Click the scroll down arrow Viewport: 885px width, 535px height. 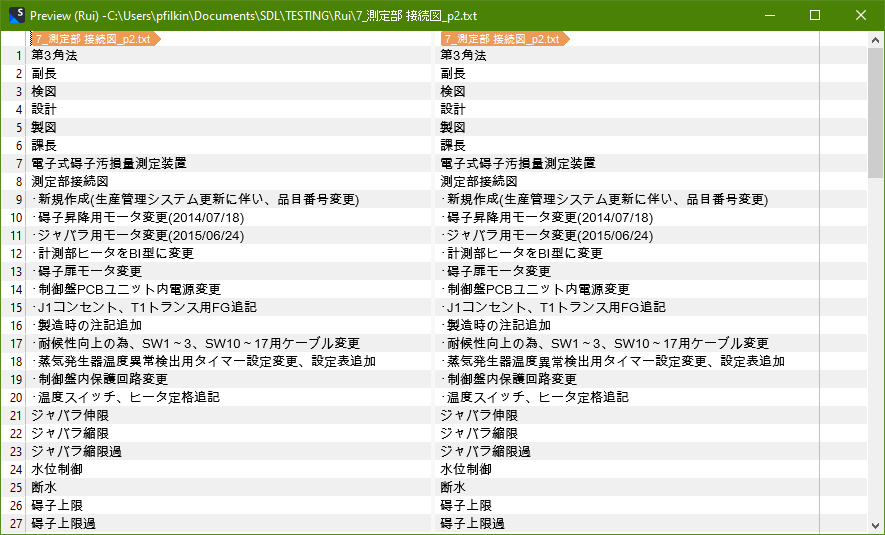coord(875,523)
